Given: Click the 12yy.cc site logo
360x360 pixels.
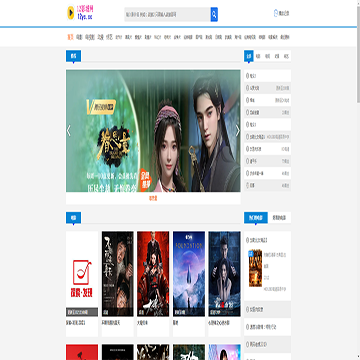Looking at the screenshot, I should [x=80, y=13].
